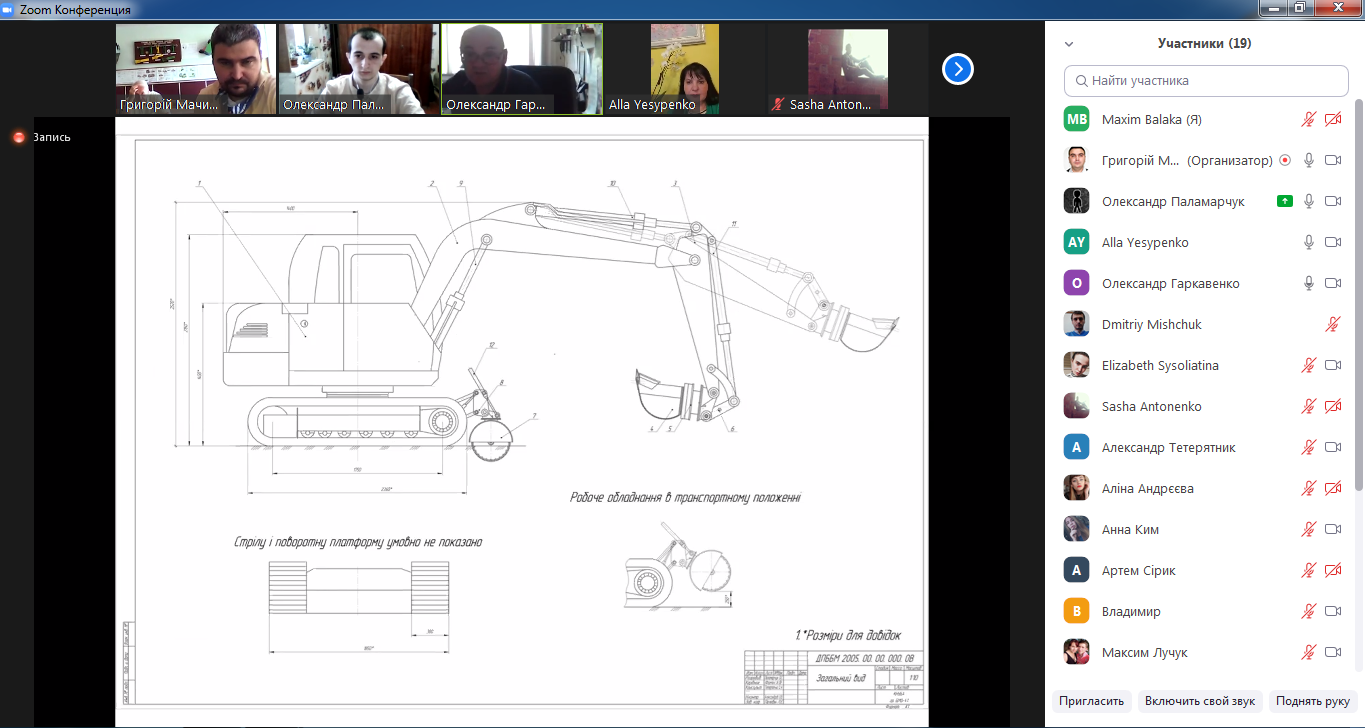Viewport: 1365px width, 728px height.
Task: Click Олександр Паламарчук's microphone icon
Action: pos(1308,201)
